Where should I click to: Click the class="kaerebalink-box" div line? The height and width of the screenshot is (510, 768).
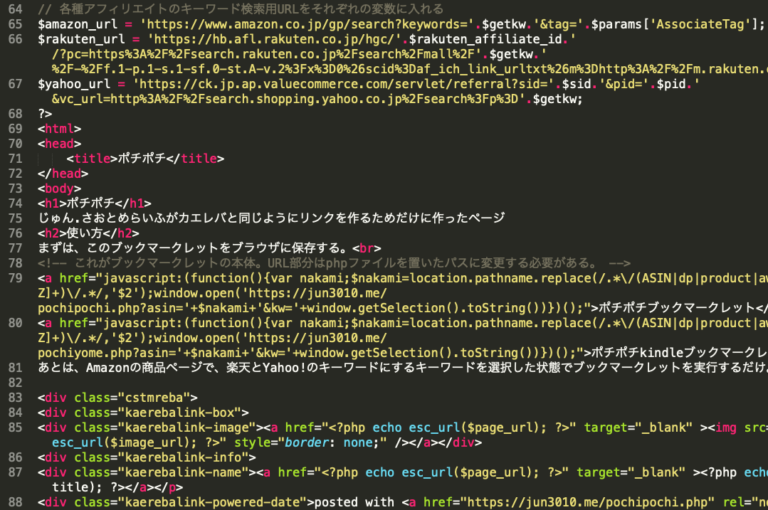(143, 413)
